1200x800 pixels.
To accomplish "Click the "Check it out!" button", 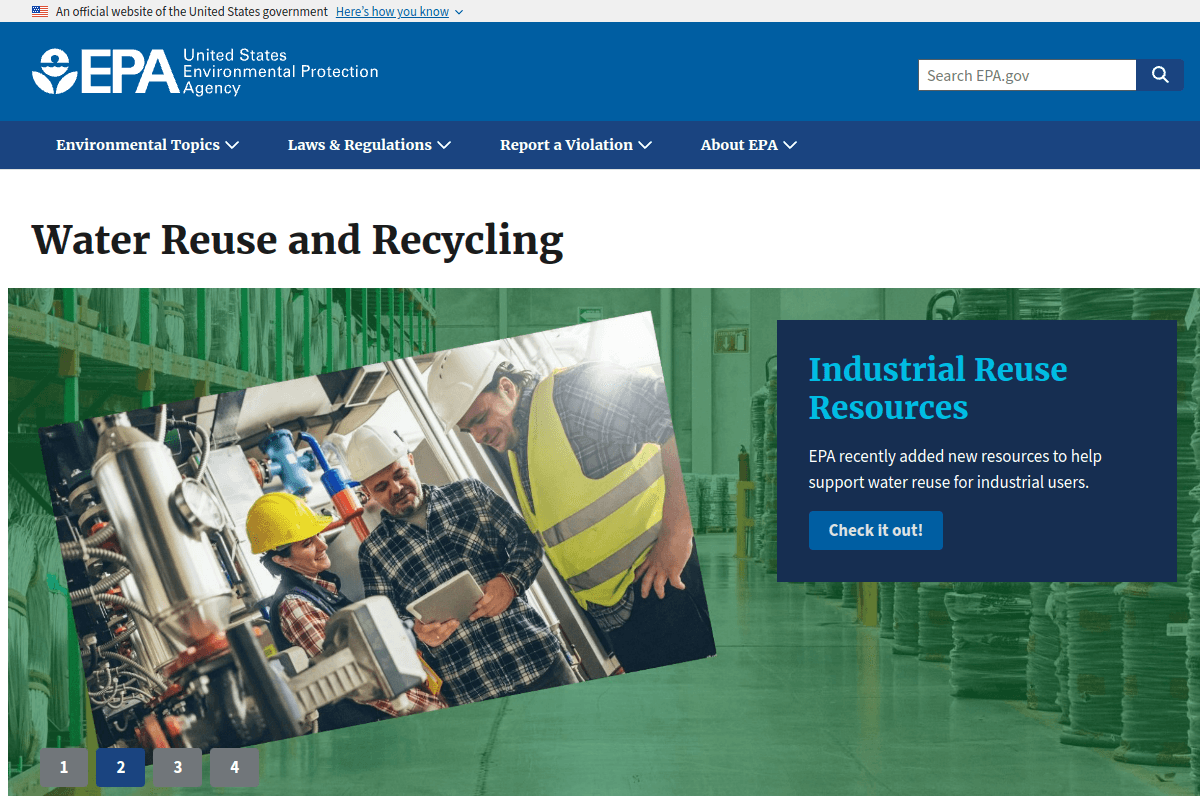I will click(876, 530).
